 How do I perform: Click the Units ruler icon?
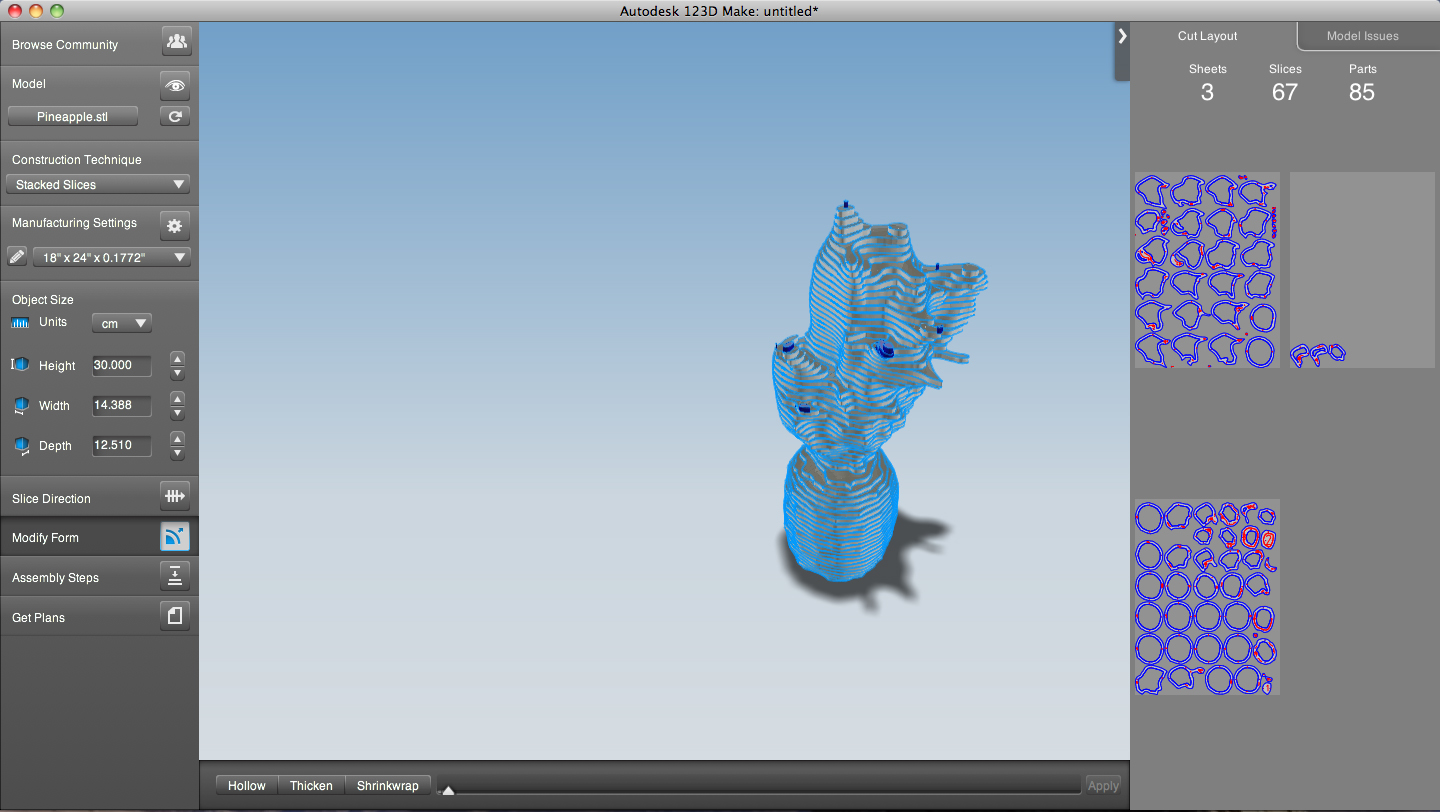[x=20, y=322]
